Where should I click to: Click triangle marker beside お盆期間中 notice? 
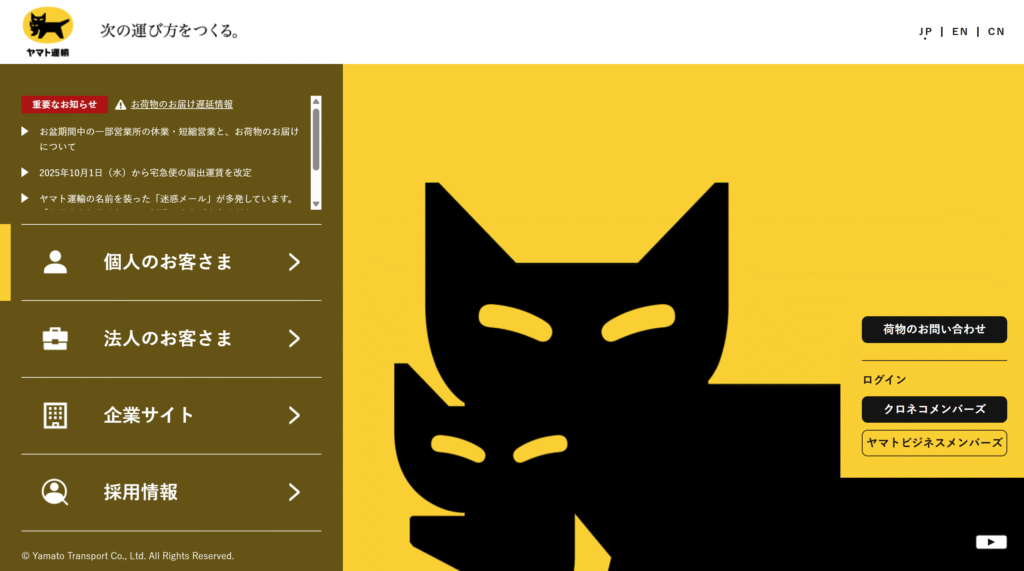coord(25,131)
